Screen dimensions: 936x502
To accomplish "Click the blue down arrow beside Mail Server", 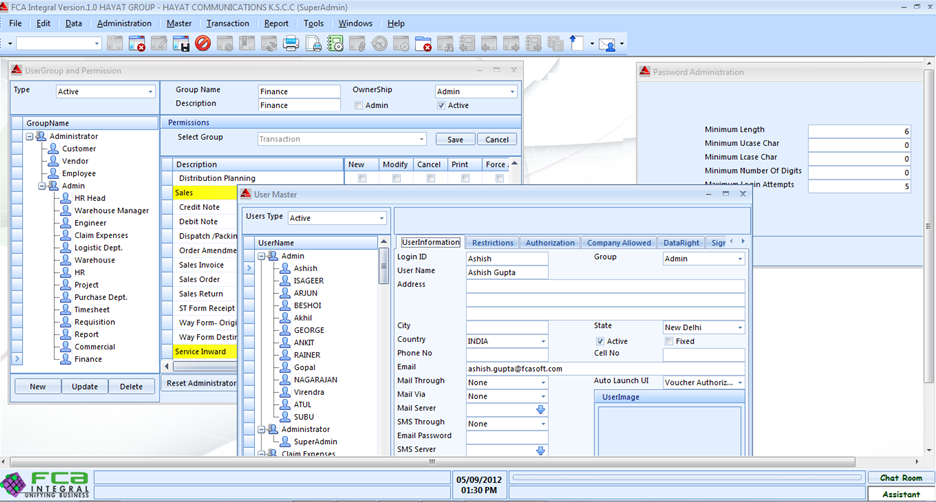I will pos(541,409).
